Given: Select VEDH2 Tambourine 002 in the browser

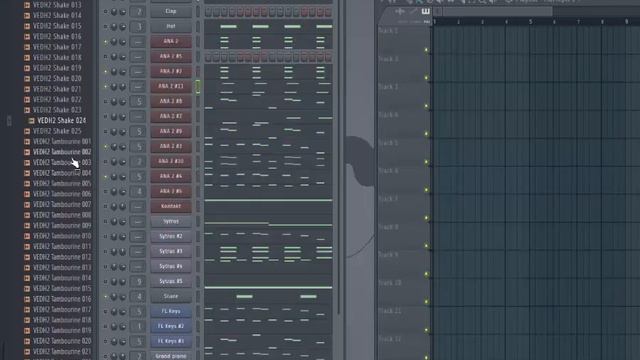Looking at the screenshot, I should 62,152.
